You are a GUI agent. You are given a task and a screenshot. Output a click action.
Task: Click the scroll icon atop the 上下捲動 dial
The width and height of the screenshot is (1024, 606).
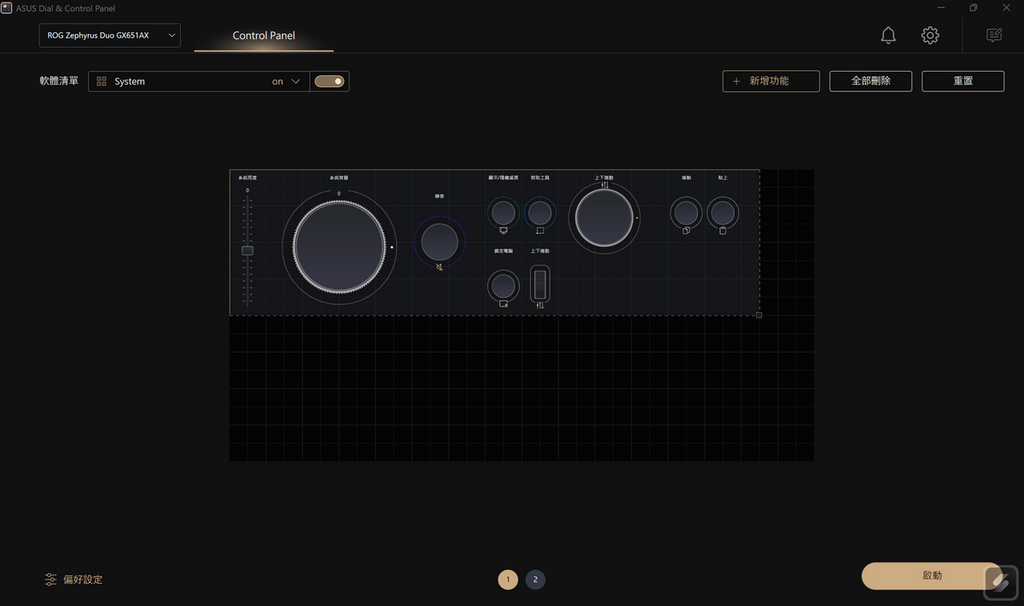pos(605,185)
